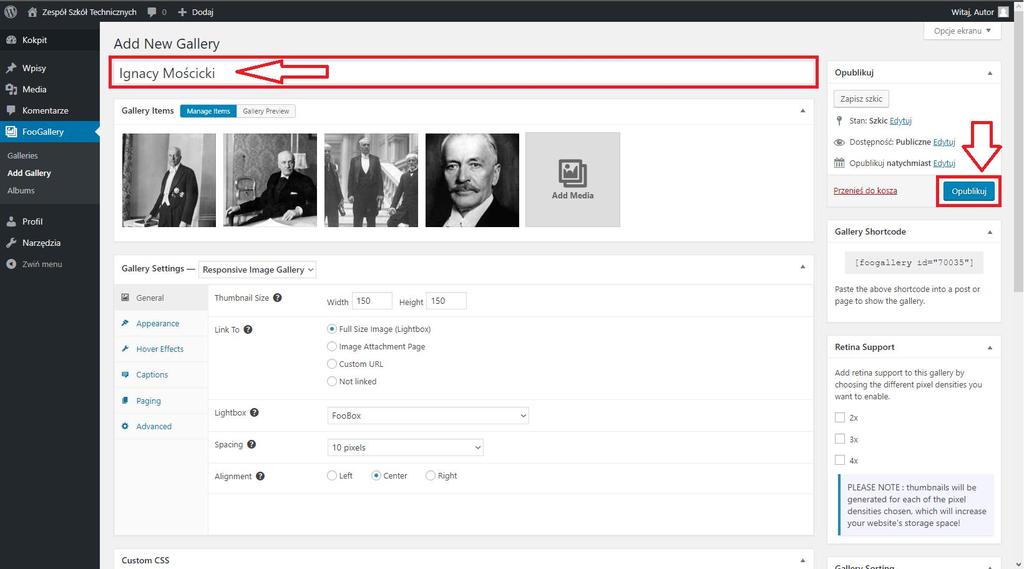The image size is (1024, 569).
Task: Click the eye icon beside Dostępność
Action: pyautogui.click(x=839, y=142)
